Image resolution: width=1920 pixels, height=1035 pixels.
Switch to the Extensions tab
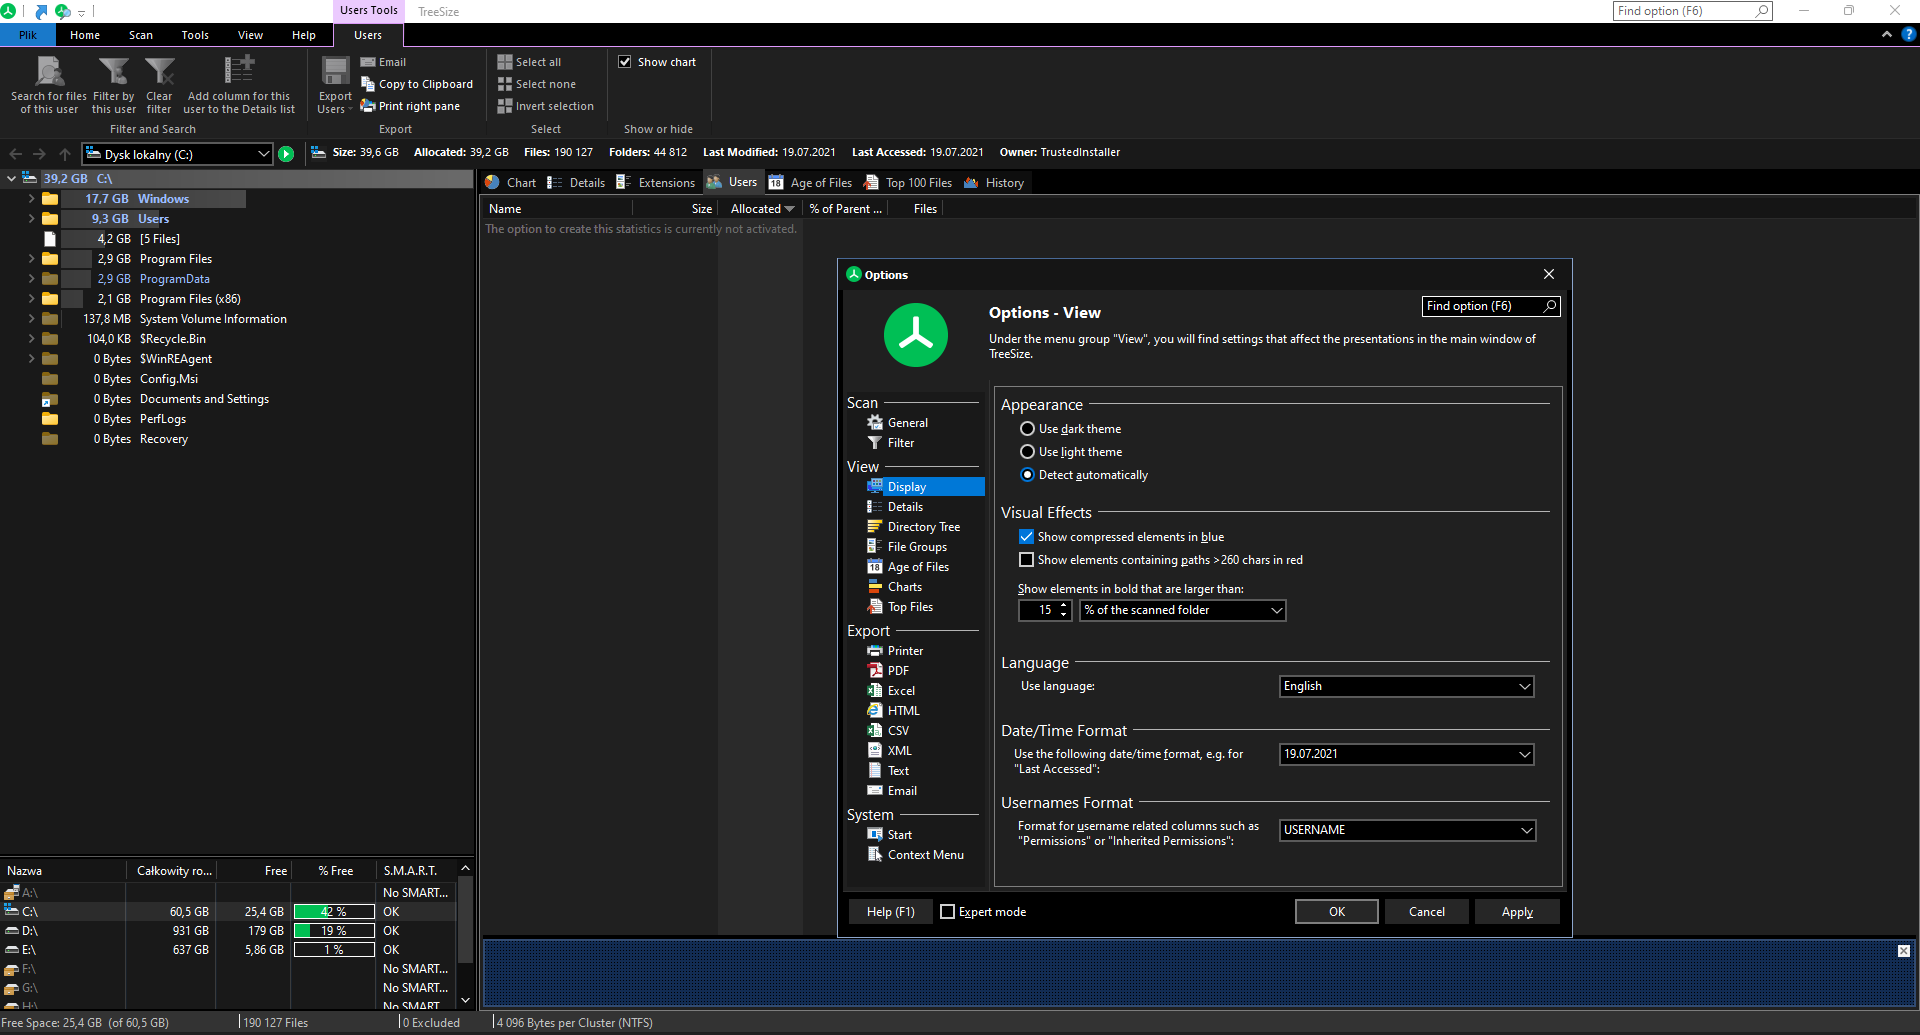pos(656,183)
